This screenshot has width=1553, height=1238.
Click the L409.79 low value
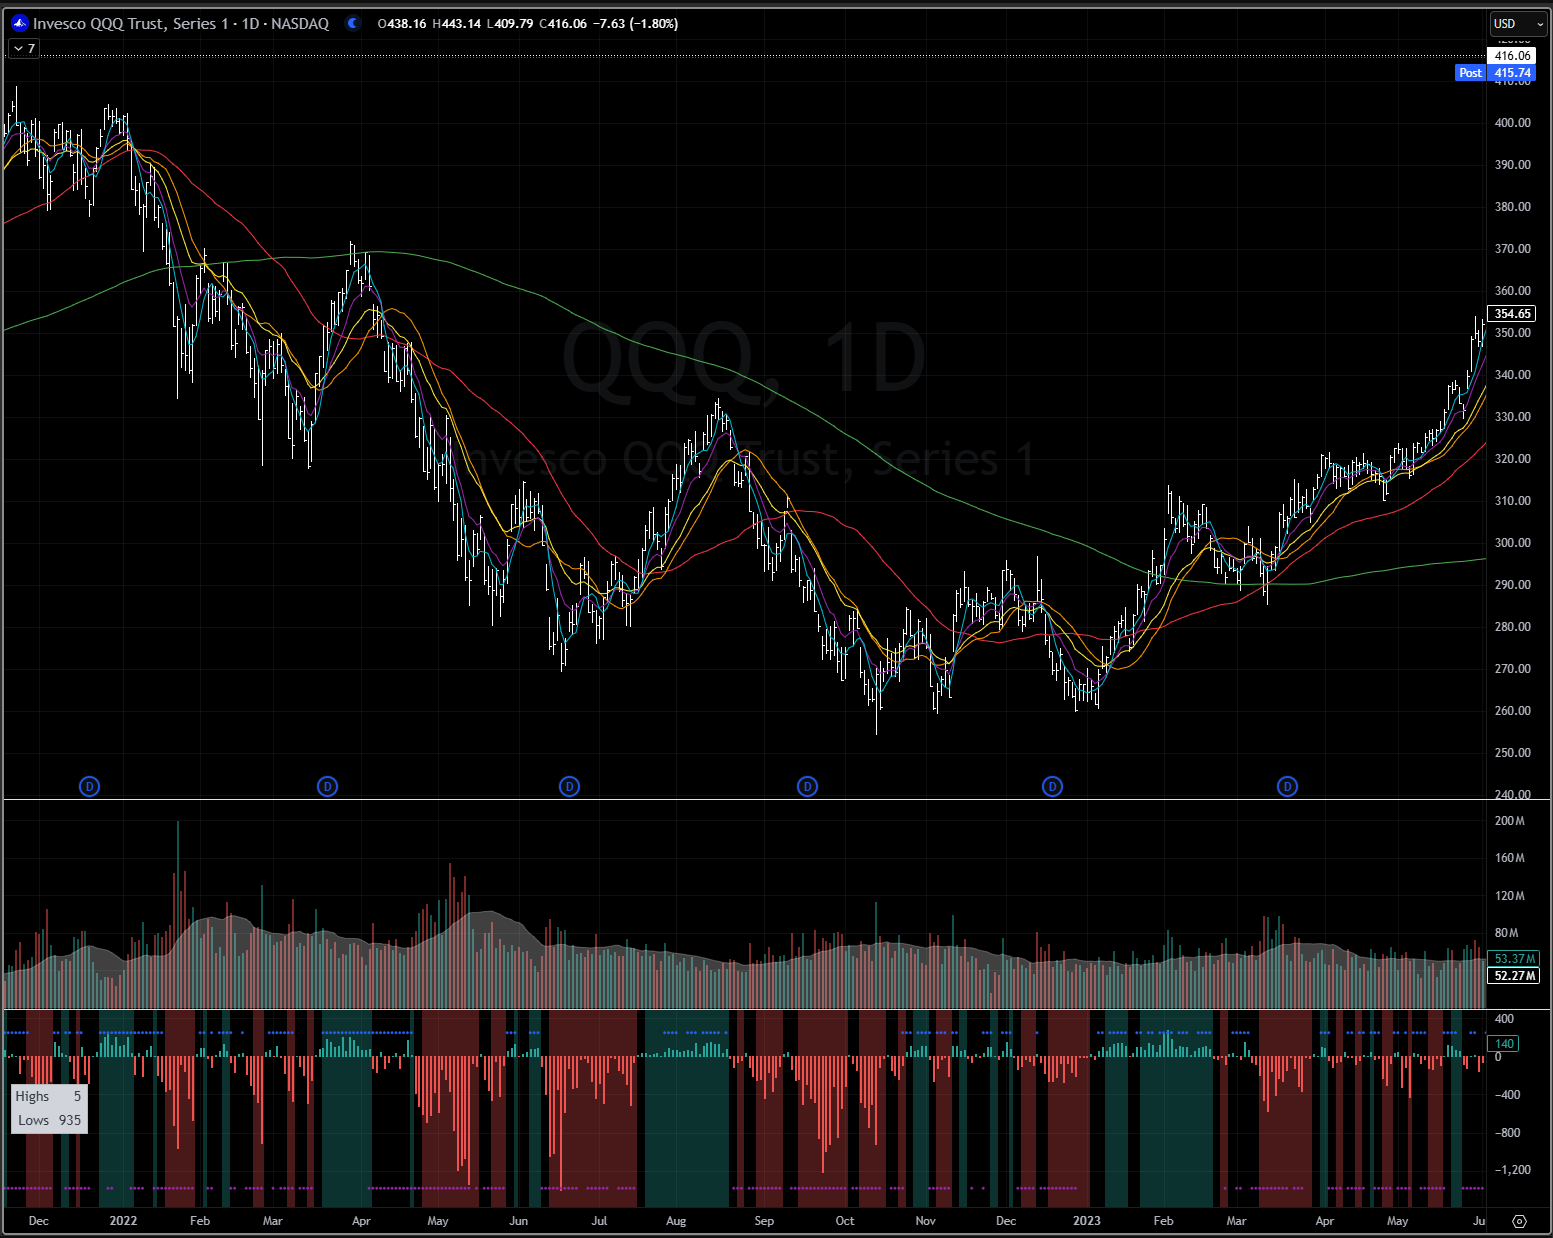(510, 24)
